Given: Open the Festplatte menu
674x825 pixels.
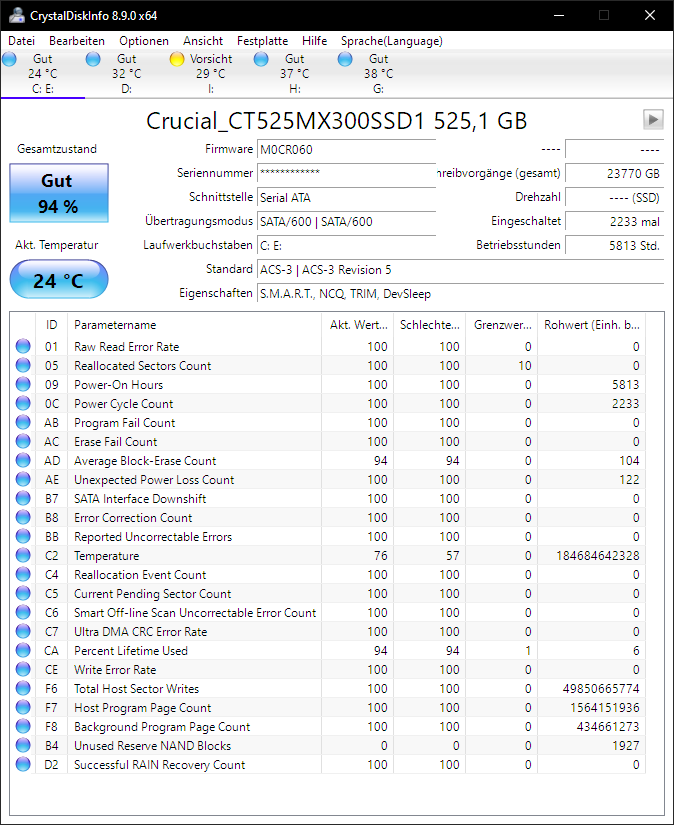Looking at the screenshot, I should (x=263, y=41).
